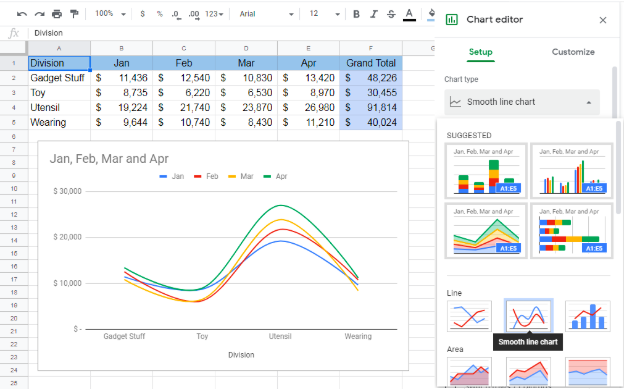
Task: Choose the second red area chart icon
Action: tap(529, 372)
